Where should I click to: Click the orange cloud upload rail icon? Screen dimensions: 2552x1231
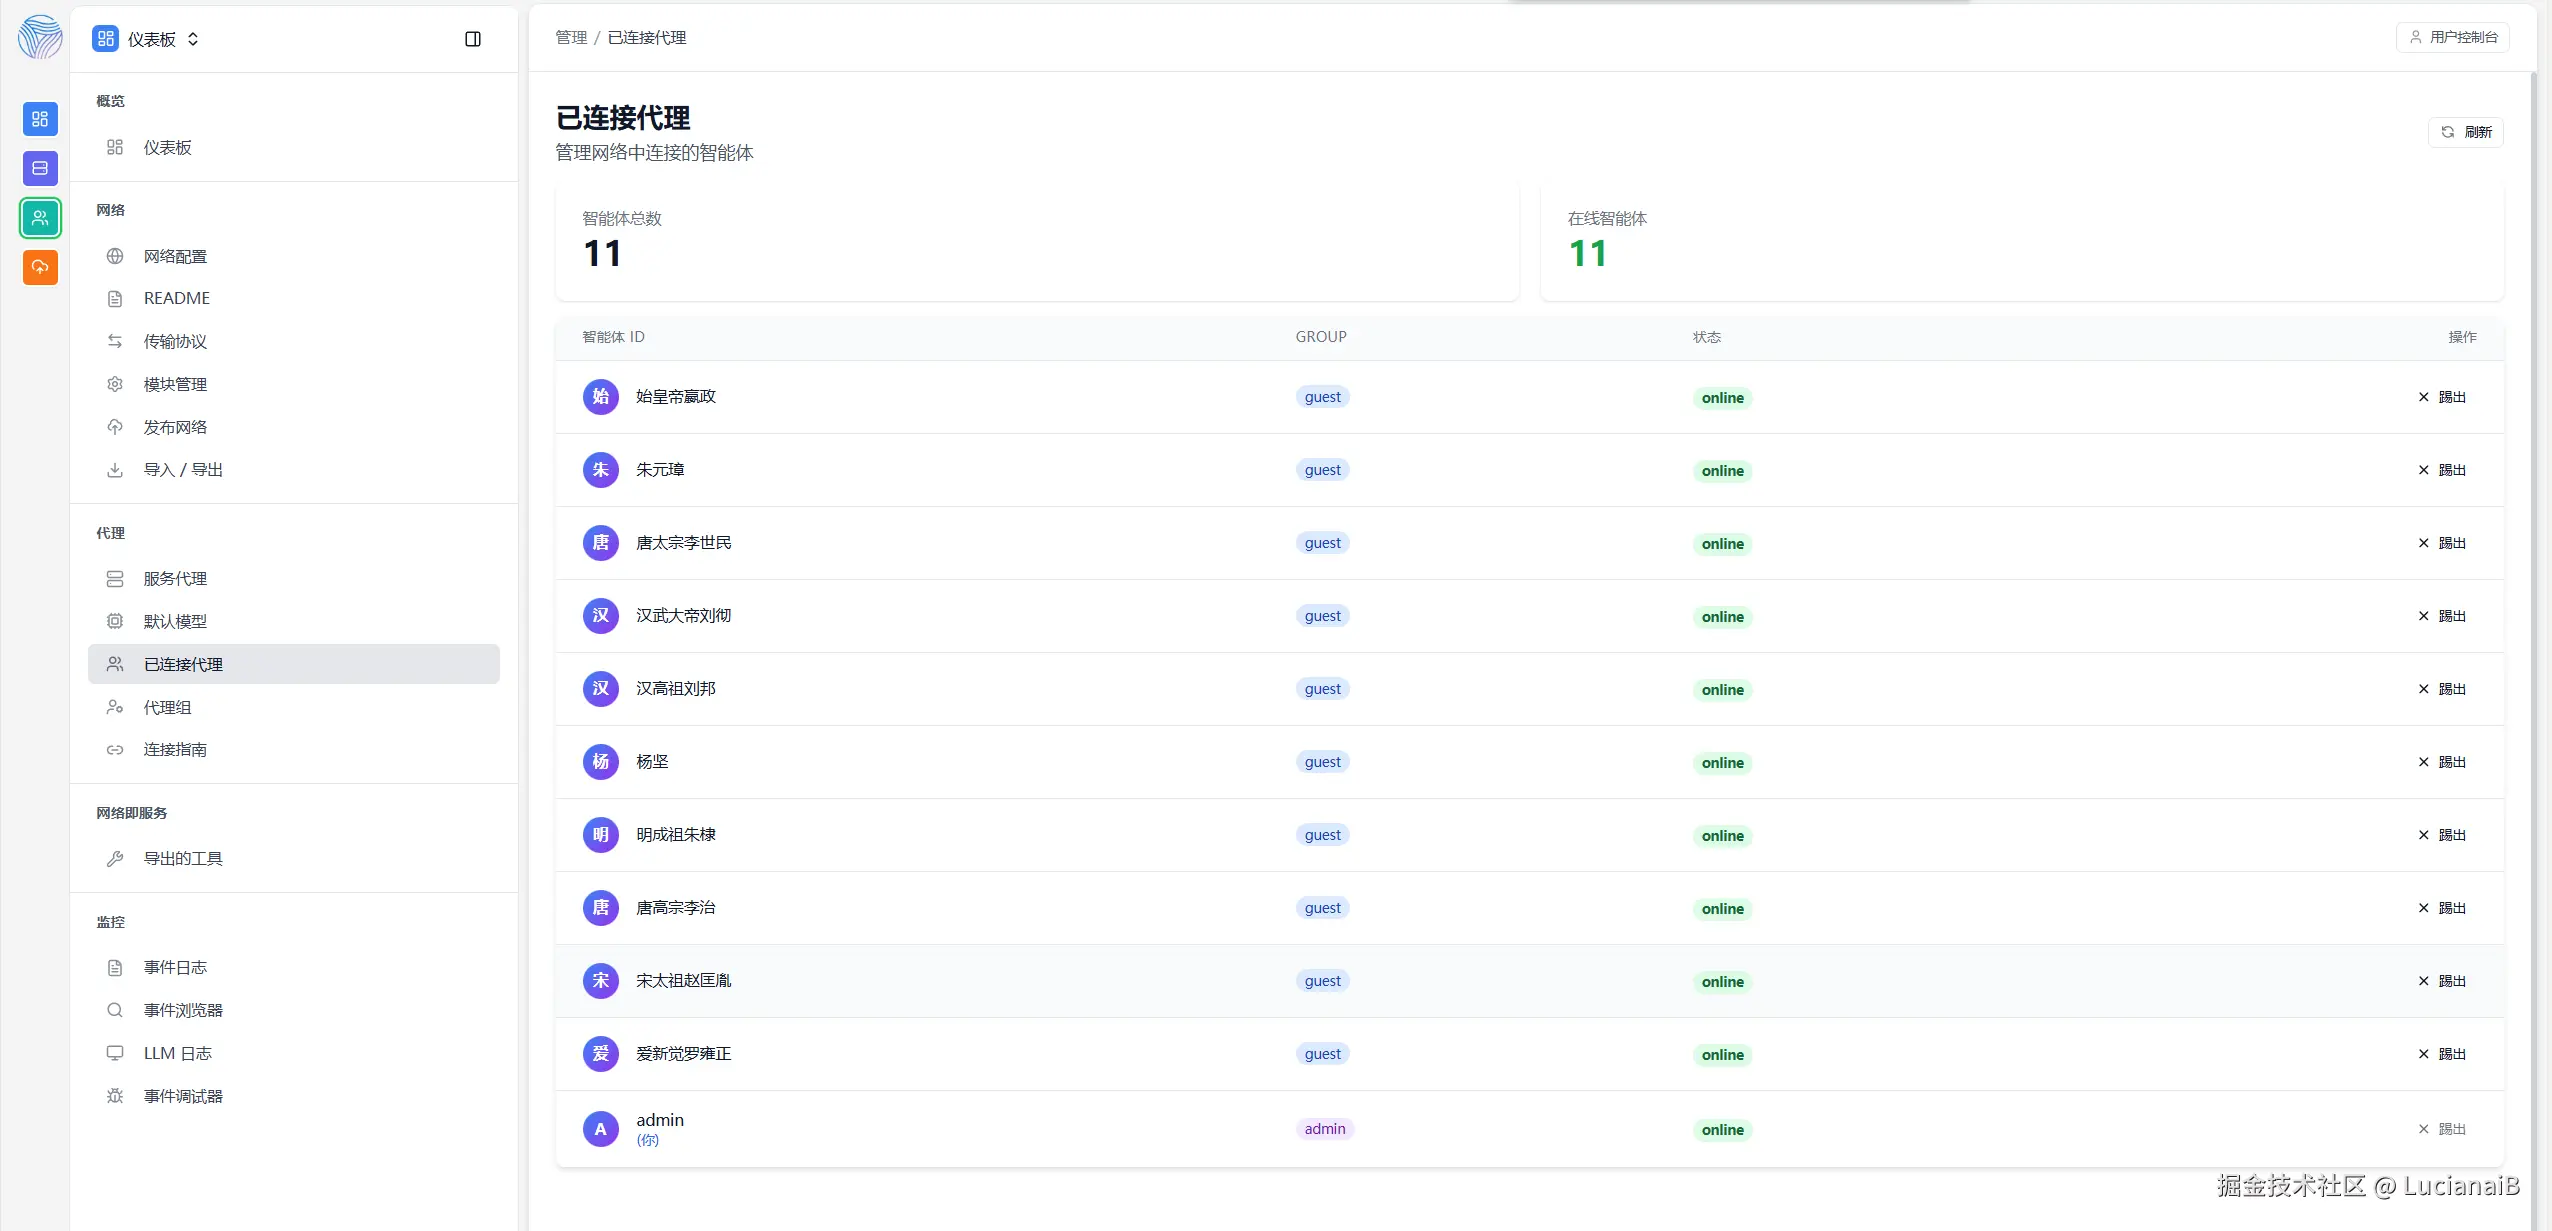(x=40, y=267)
